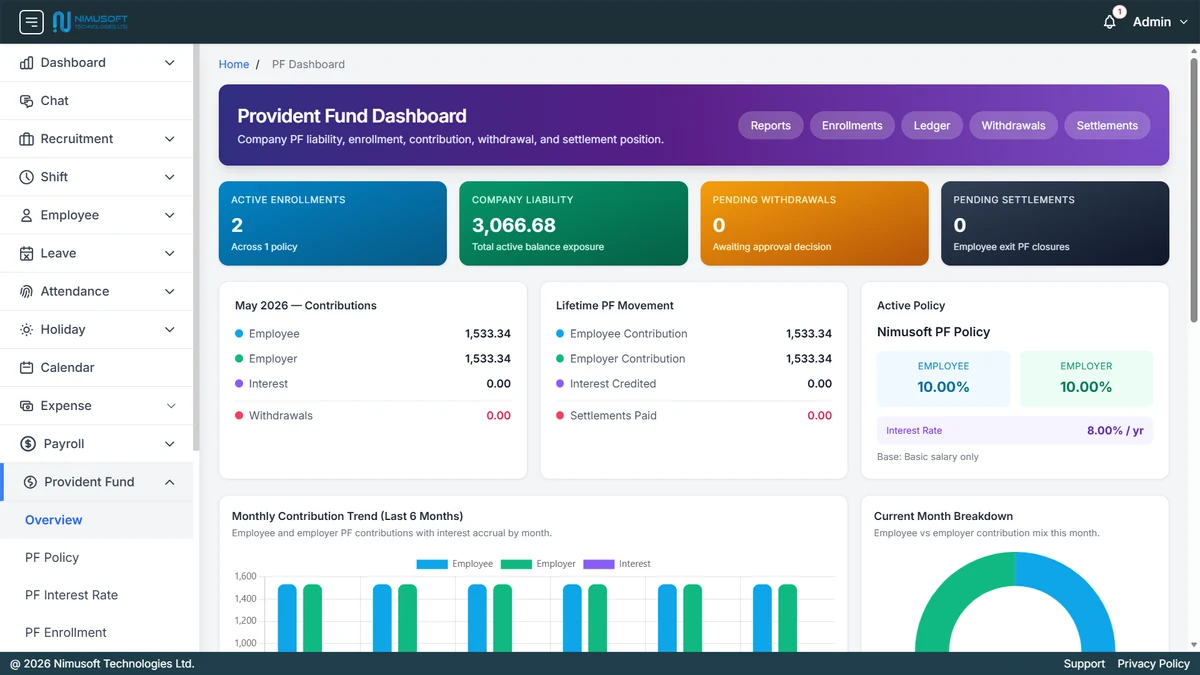Toggle the hamburger sidebar menu button
Screen dimensions: 1200x675
click(31, 21)
